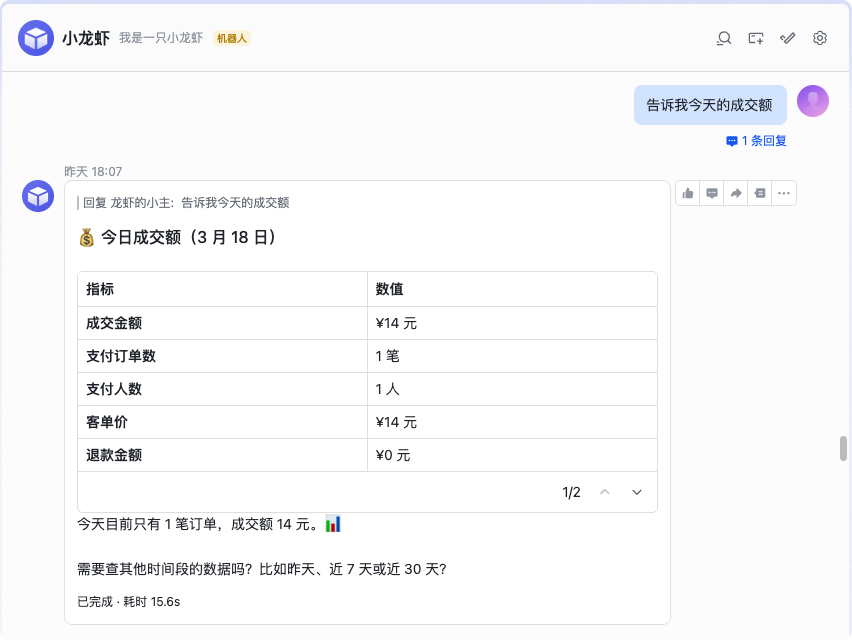This screenshot has width=852, height=640.
Task: Forward the message with arrow icon
Action: pyautogui.click(x=736, y=193)
